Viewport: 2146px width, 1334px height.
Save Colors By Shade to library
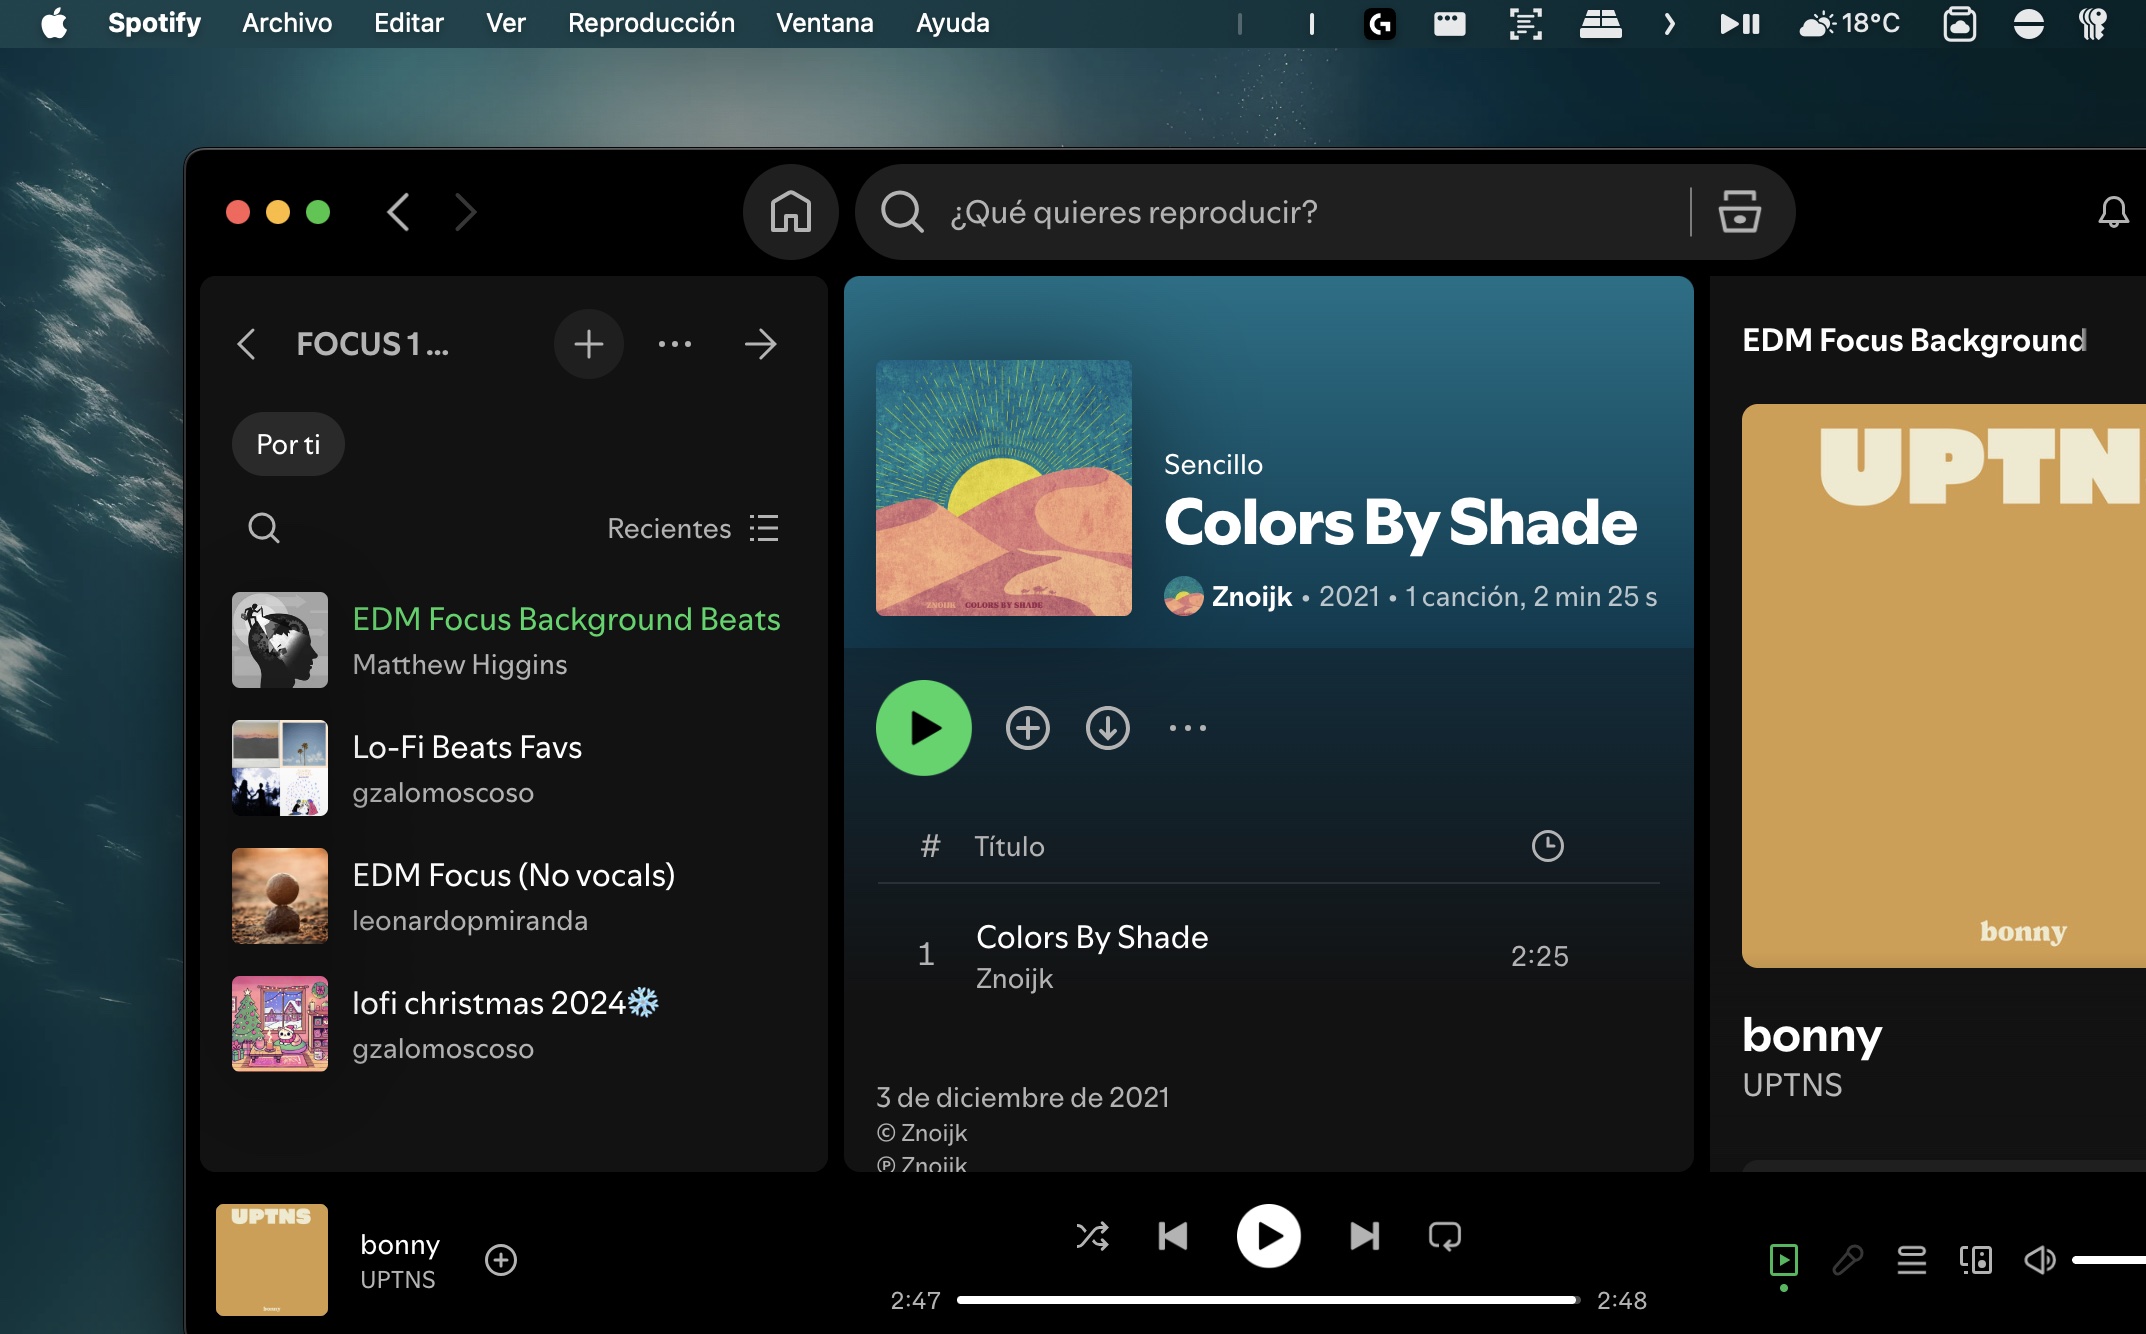(x=1028, y=728)
